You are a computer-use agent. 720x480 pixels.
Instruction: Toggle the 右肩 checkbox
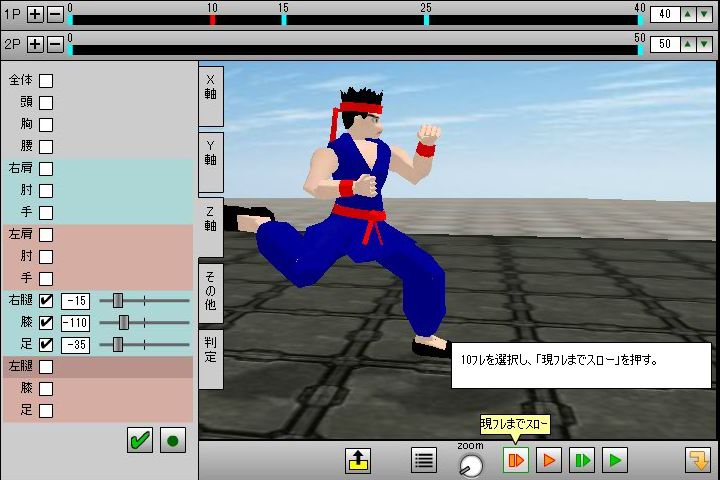pos(46,169)
